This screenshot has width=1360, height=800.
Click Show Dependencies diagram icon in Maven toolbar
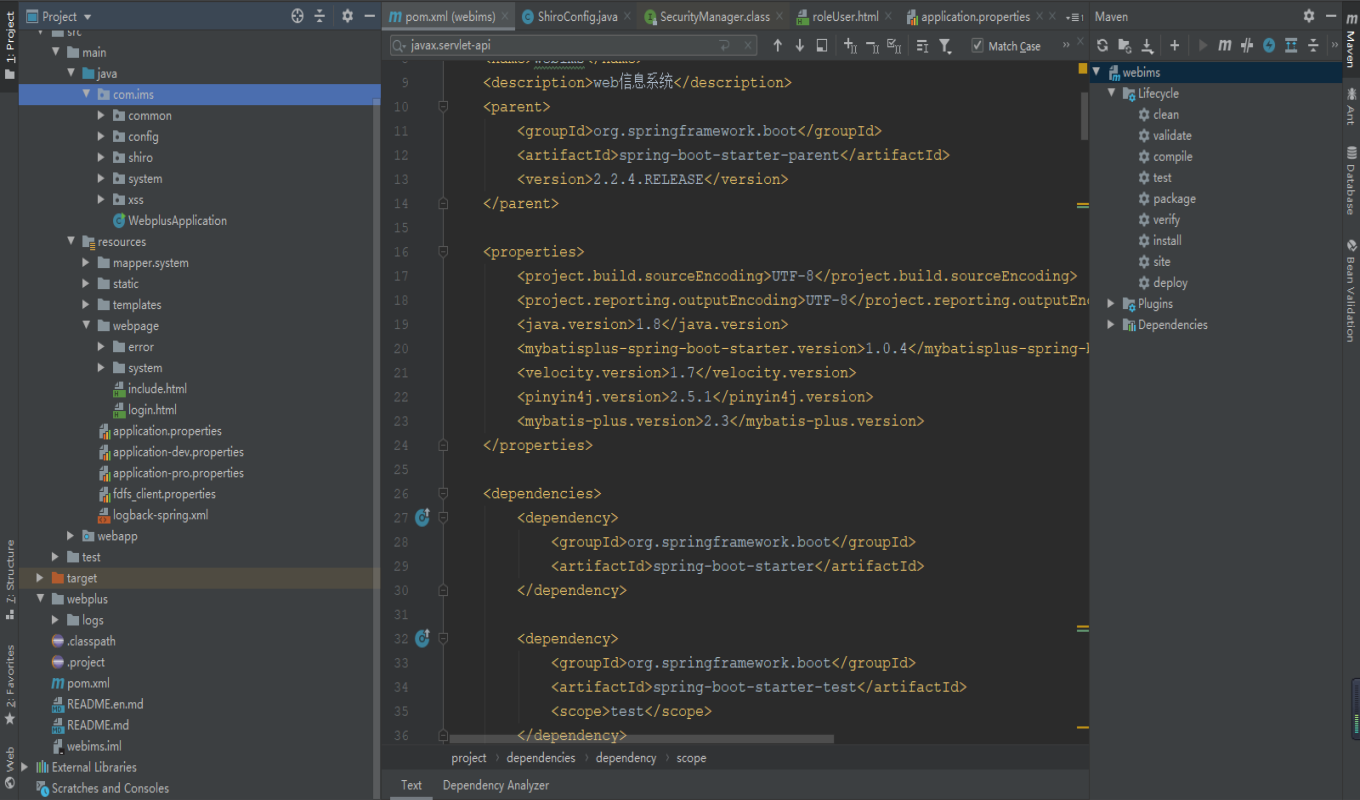click(1291, 45)
